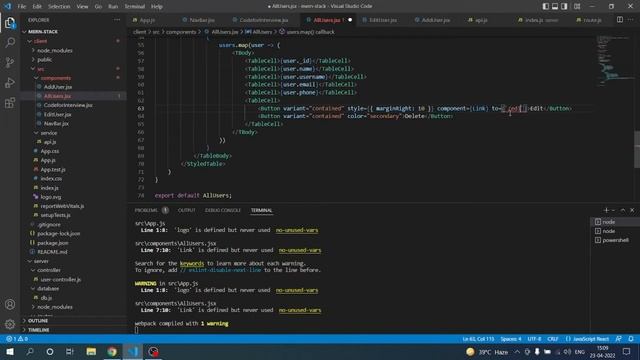Open the Help menu
640x360 pixels.
(x=157, y=6)
